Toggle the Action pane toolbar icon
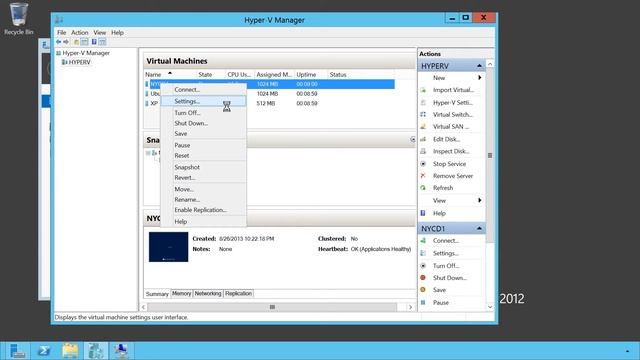640x360 pixels. coord(102,42)
